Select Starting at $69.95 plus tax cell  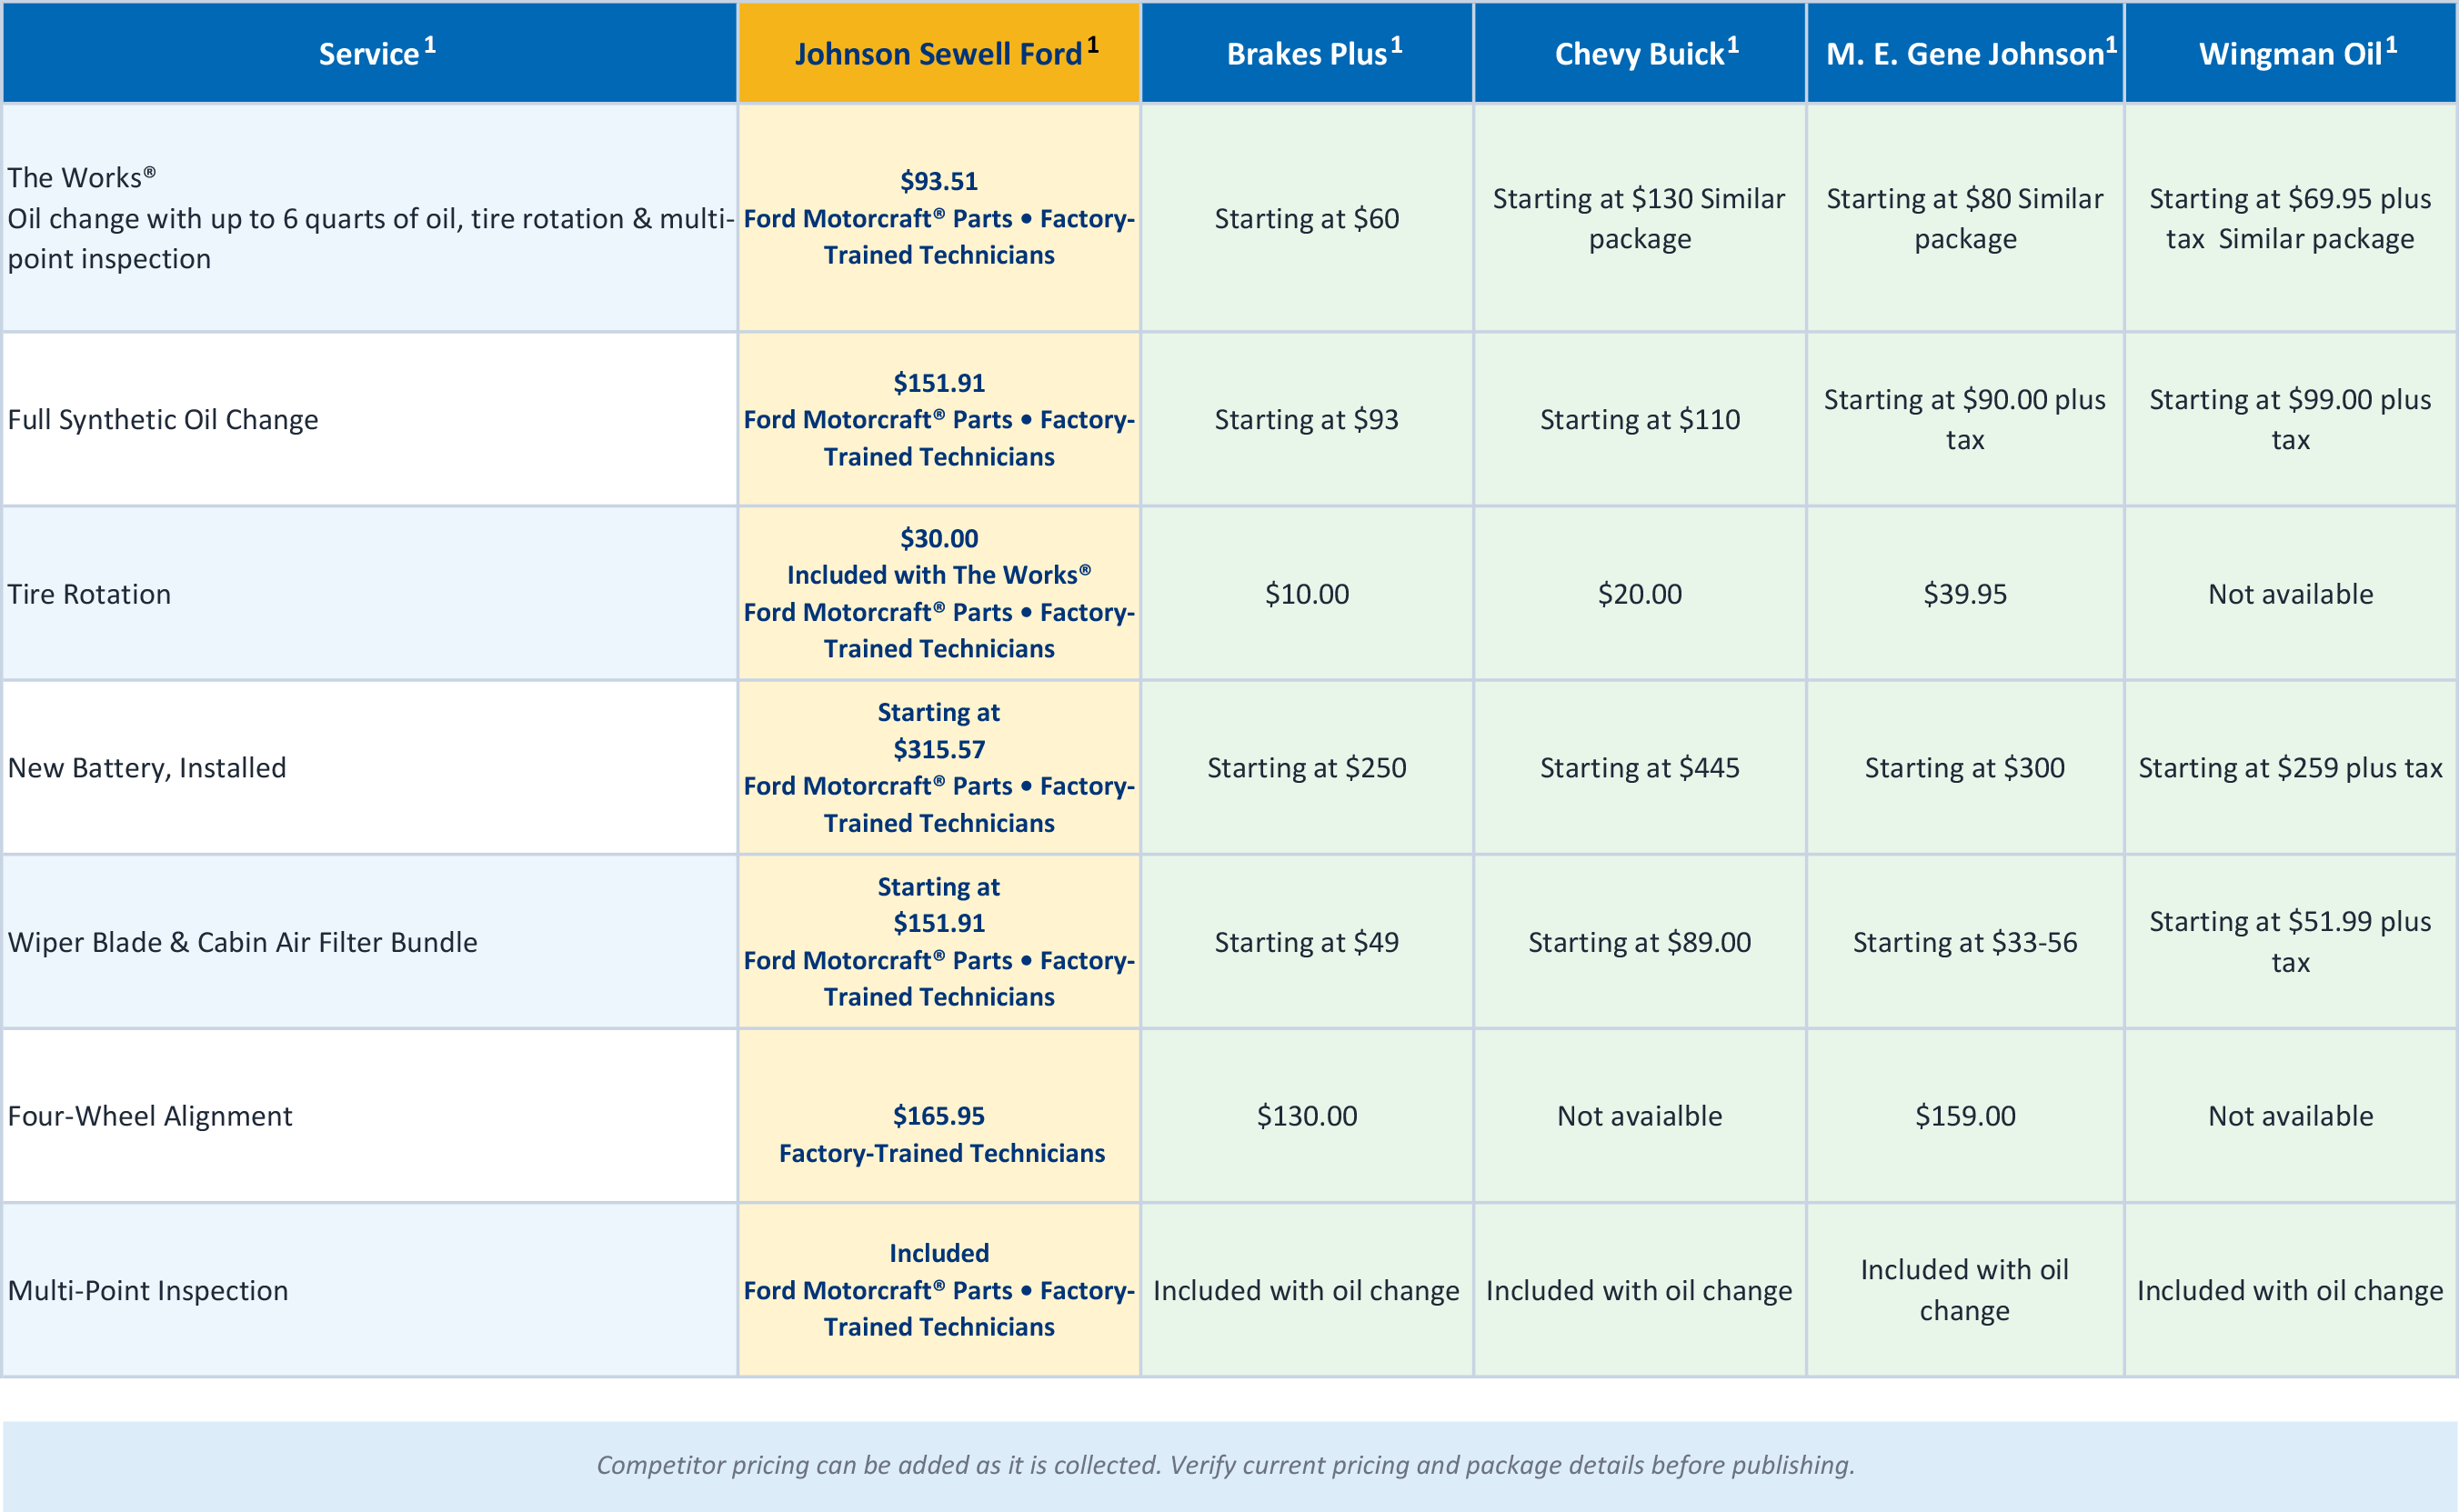click(x=2290, y=218)
